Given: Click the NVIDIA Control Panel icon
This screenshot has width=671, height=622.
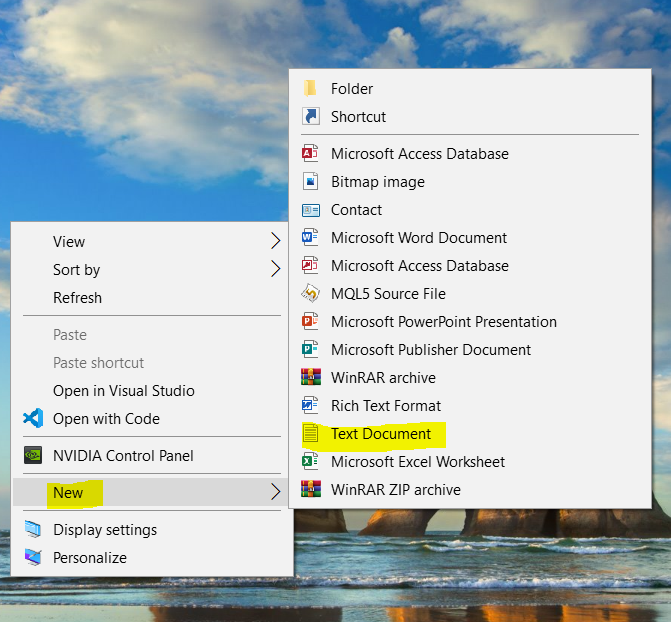Looking at the screenshot, I should 33,456.
